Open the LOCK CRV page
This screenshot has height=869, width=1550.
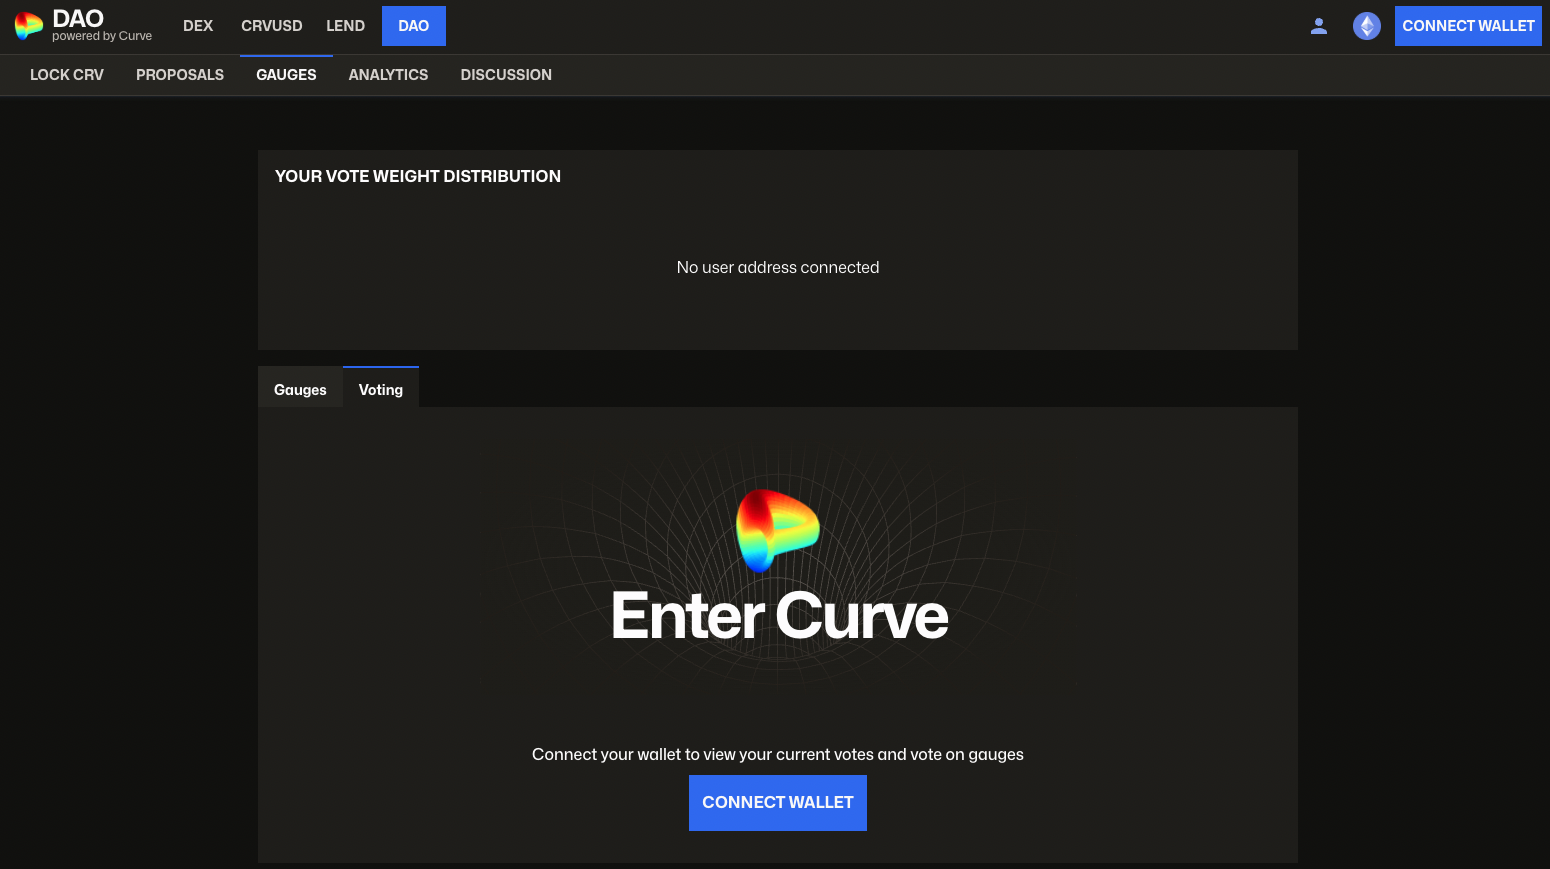66,74
